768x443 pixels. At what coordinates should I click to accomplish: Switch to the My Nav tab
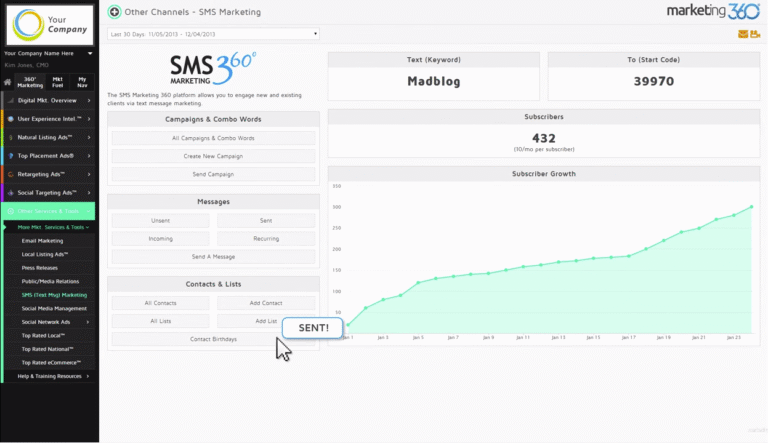(x=82, y=82)
